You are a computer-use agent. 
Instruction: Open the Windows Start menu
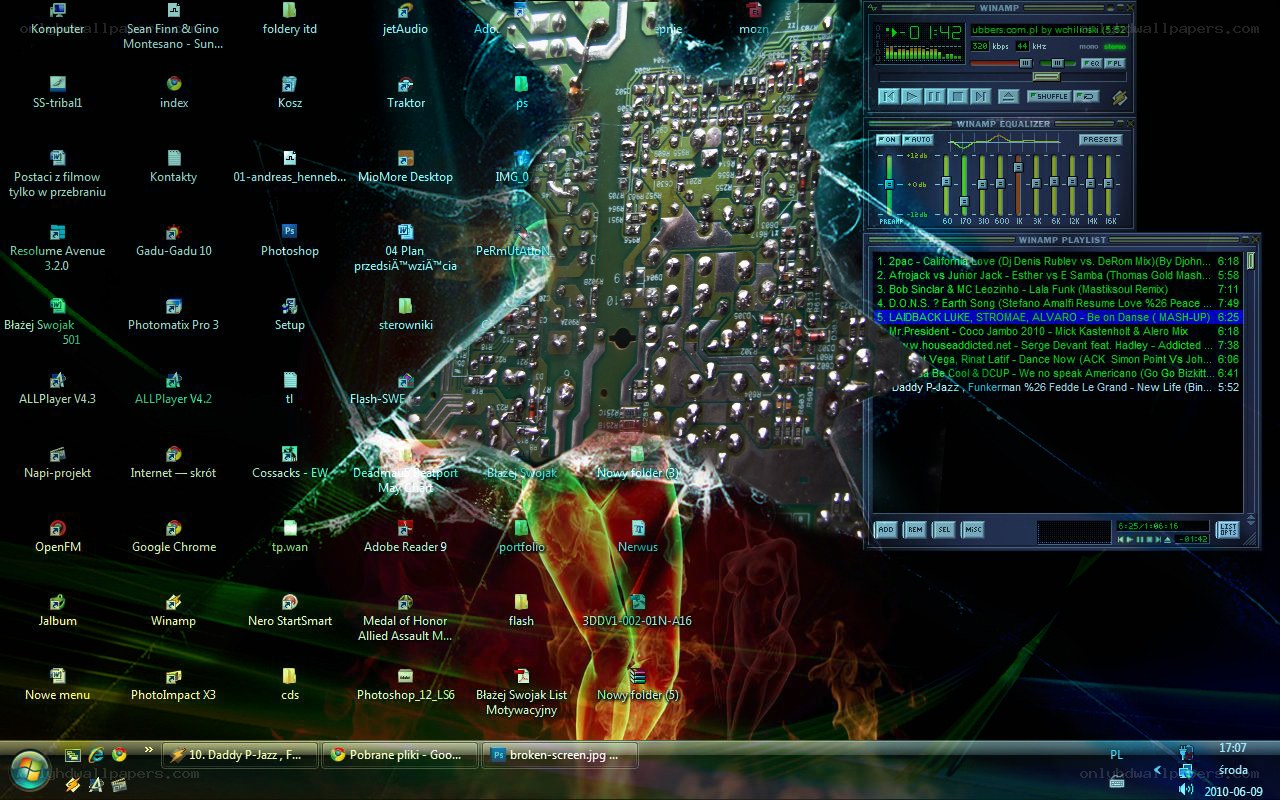point(29,771)
